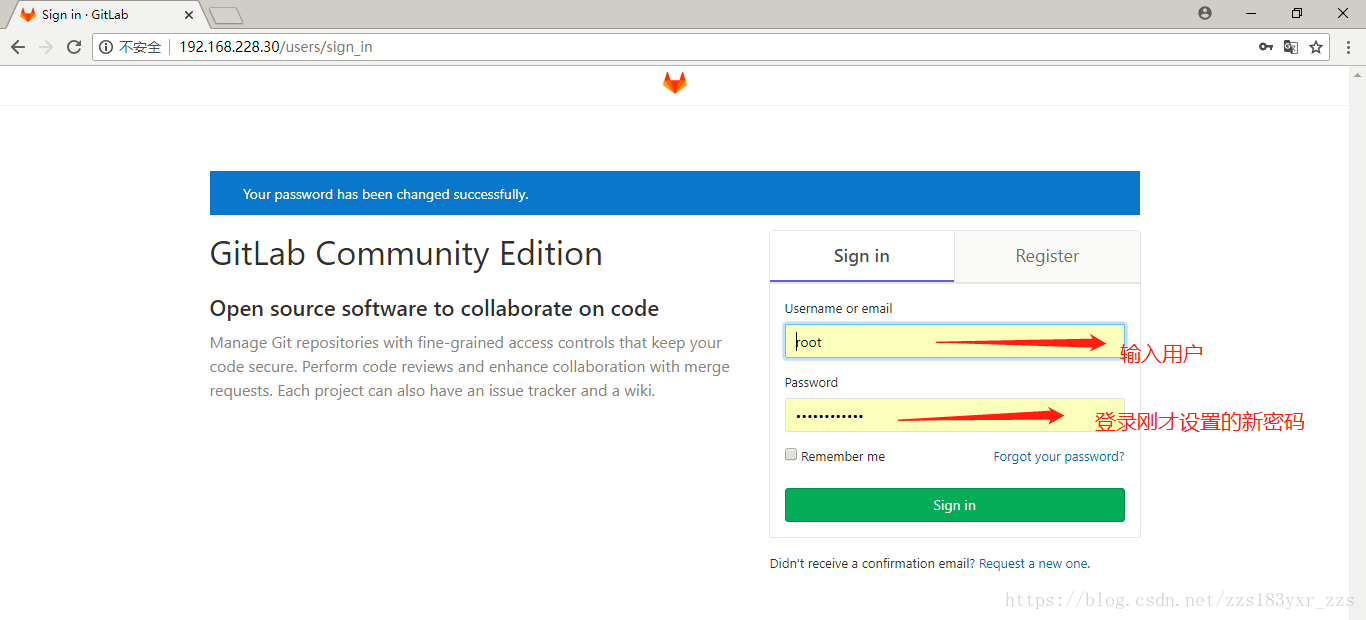Focus the Password input field
The height and width of the screenshot is (620, 1366).
pos(955,416)
